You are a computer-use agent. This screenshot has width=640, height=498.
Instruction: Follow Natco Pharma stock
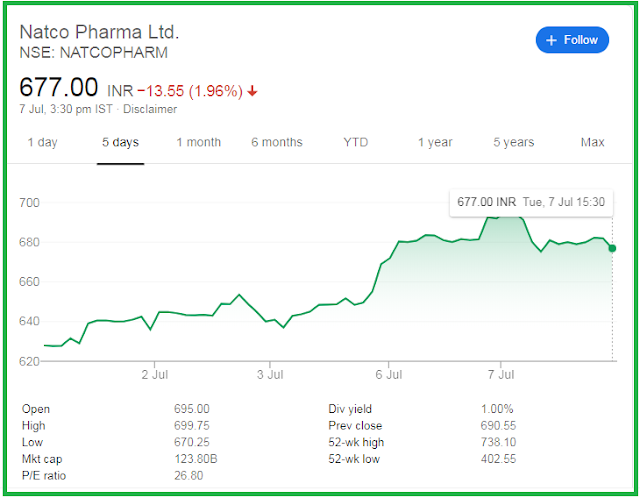coord(572,40)
